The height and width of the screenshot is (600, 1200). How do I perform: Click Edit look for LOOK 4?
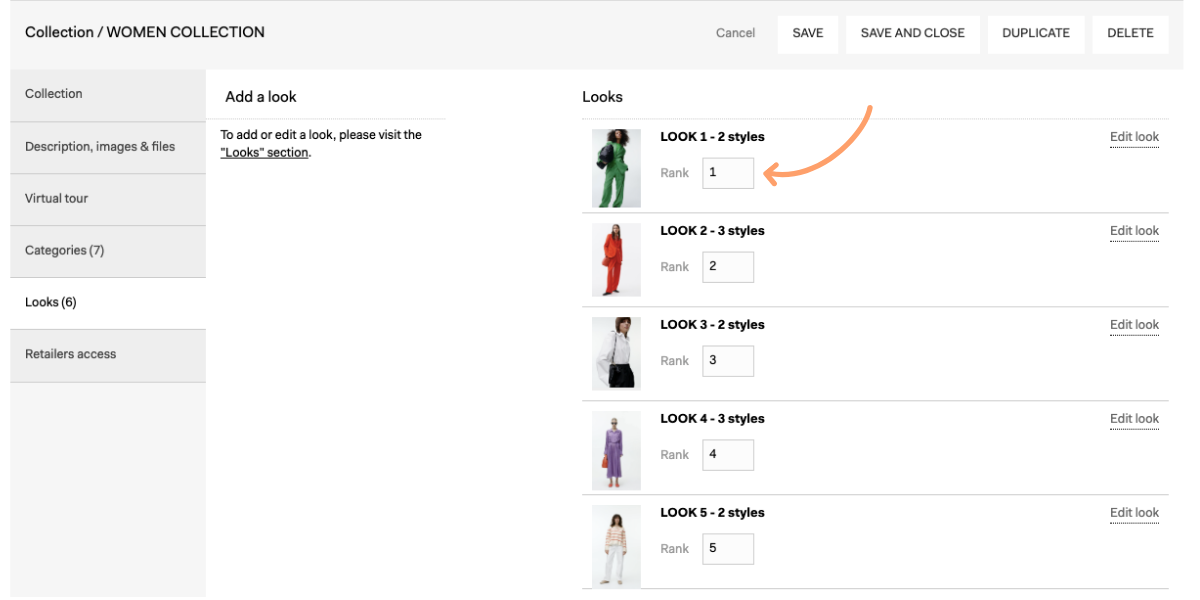[1134, 419]
